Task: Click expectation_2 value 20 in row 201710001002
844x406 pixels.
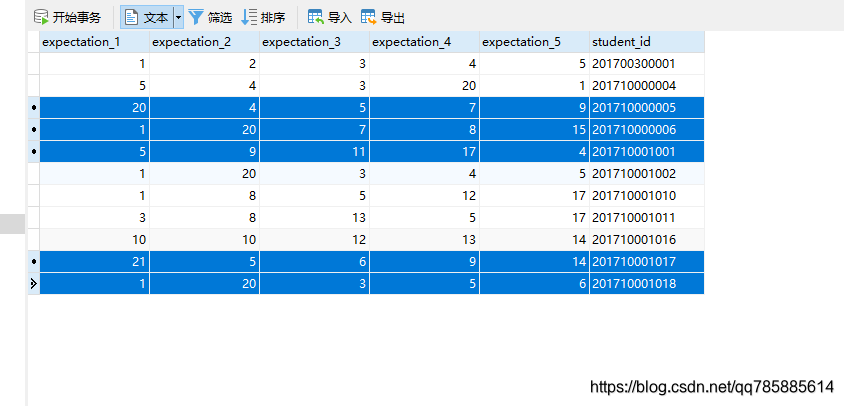Action: pos(205,174)
